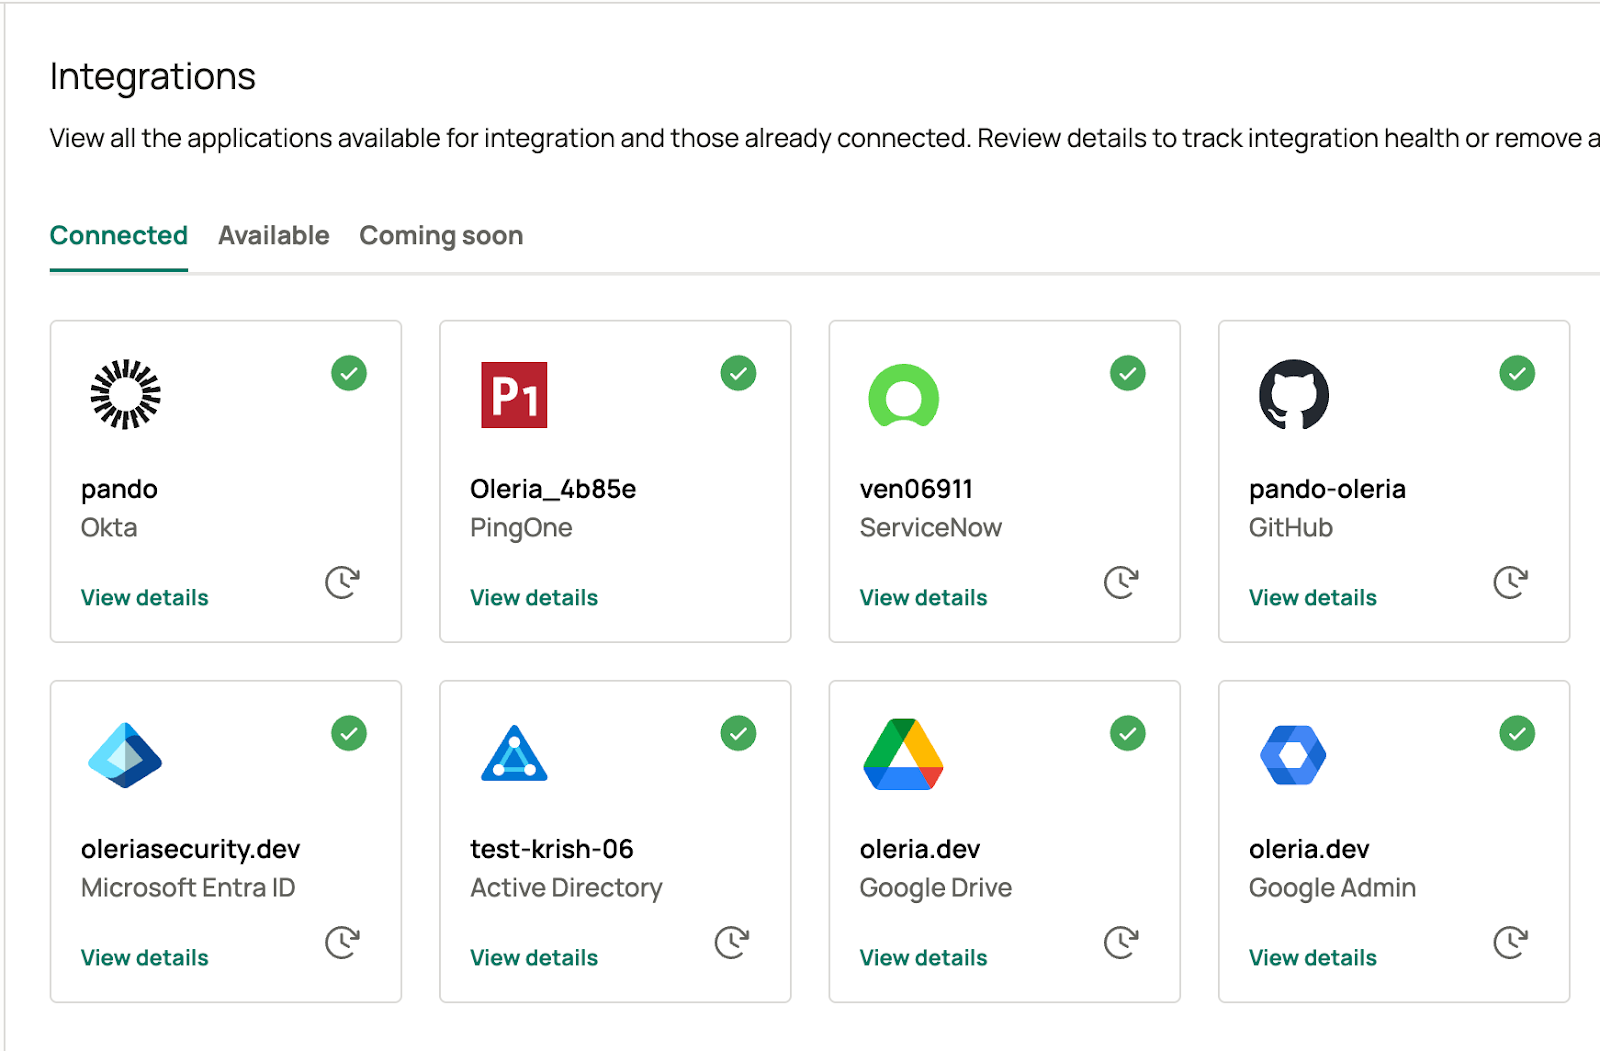
Task: View details for test-krish-06 Active Directory
Action: [534, 958]
